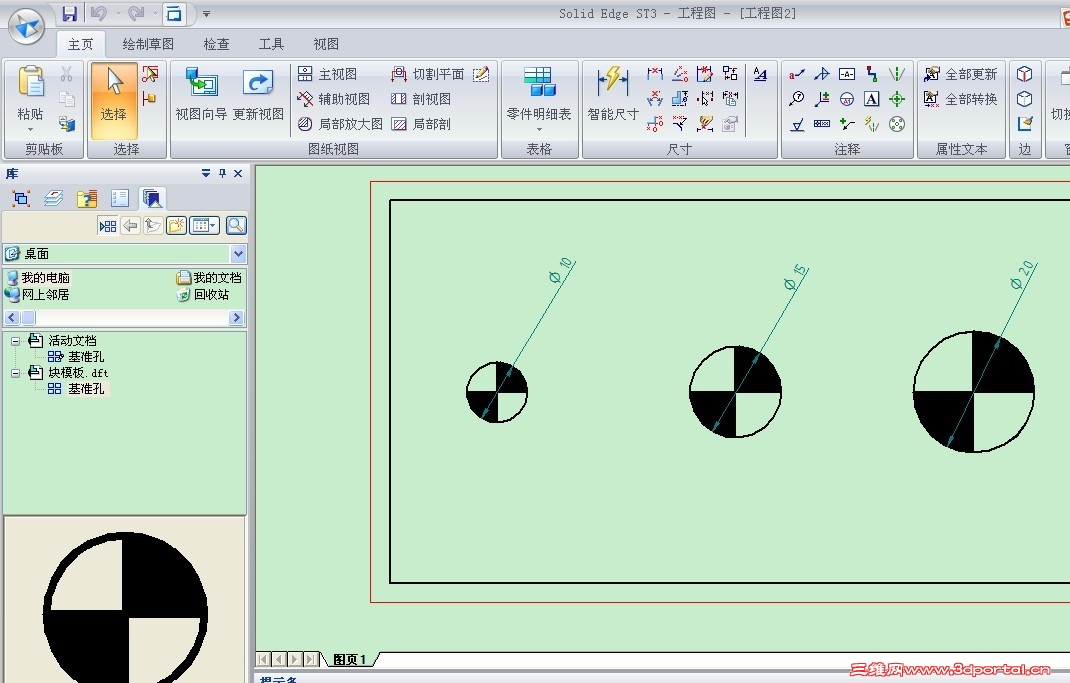Expand the 零件明细表 dropdown arrow
Image resolution: width=1070 pixels, height=683 pixels.
[x=539, y=129]
